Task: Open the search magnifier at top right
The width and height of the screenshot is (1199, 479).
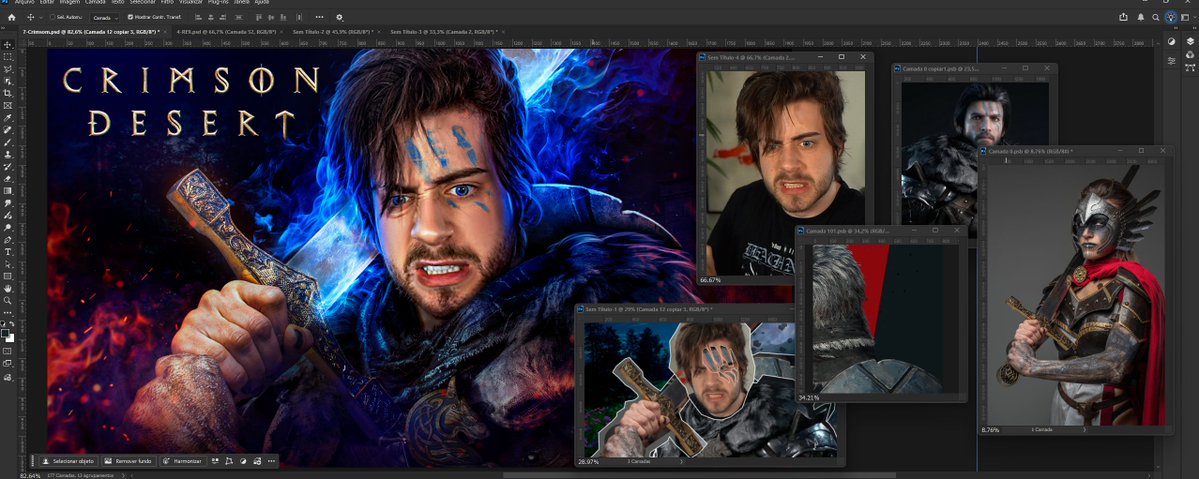Action: 1155,17
